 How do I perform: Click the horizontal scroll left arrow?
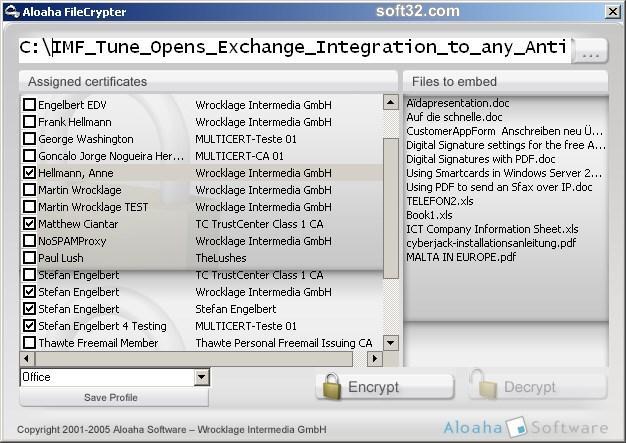[x=26, y=358]
